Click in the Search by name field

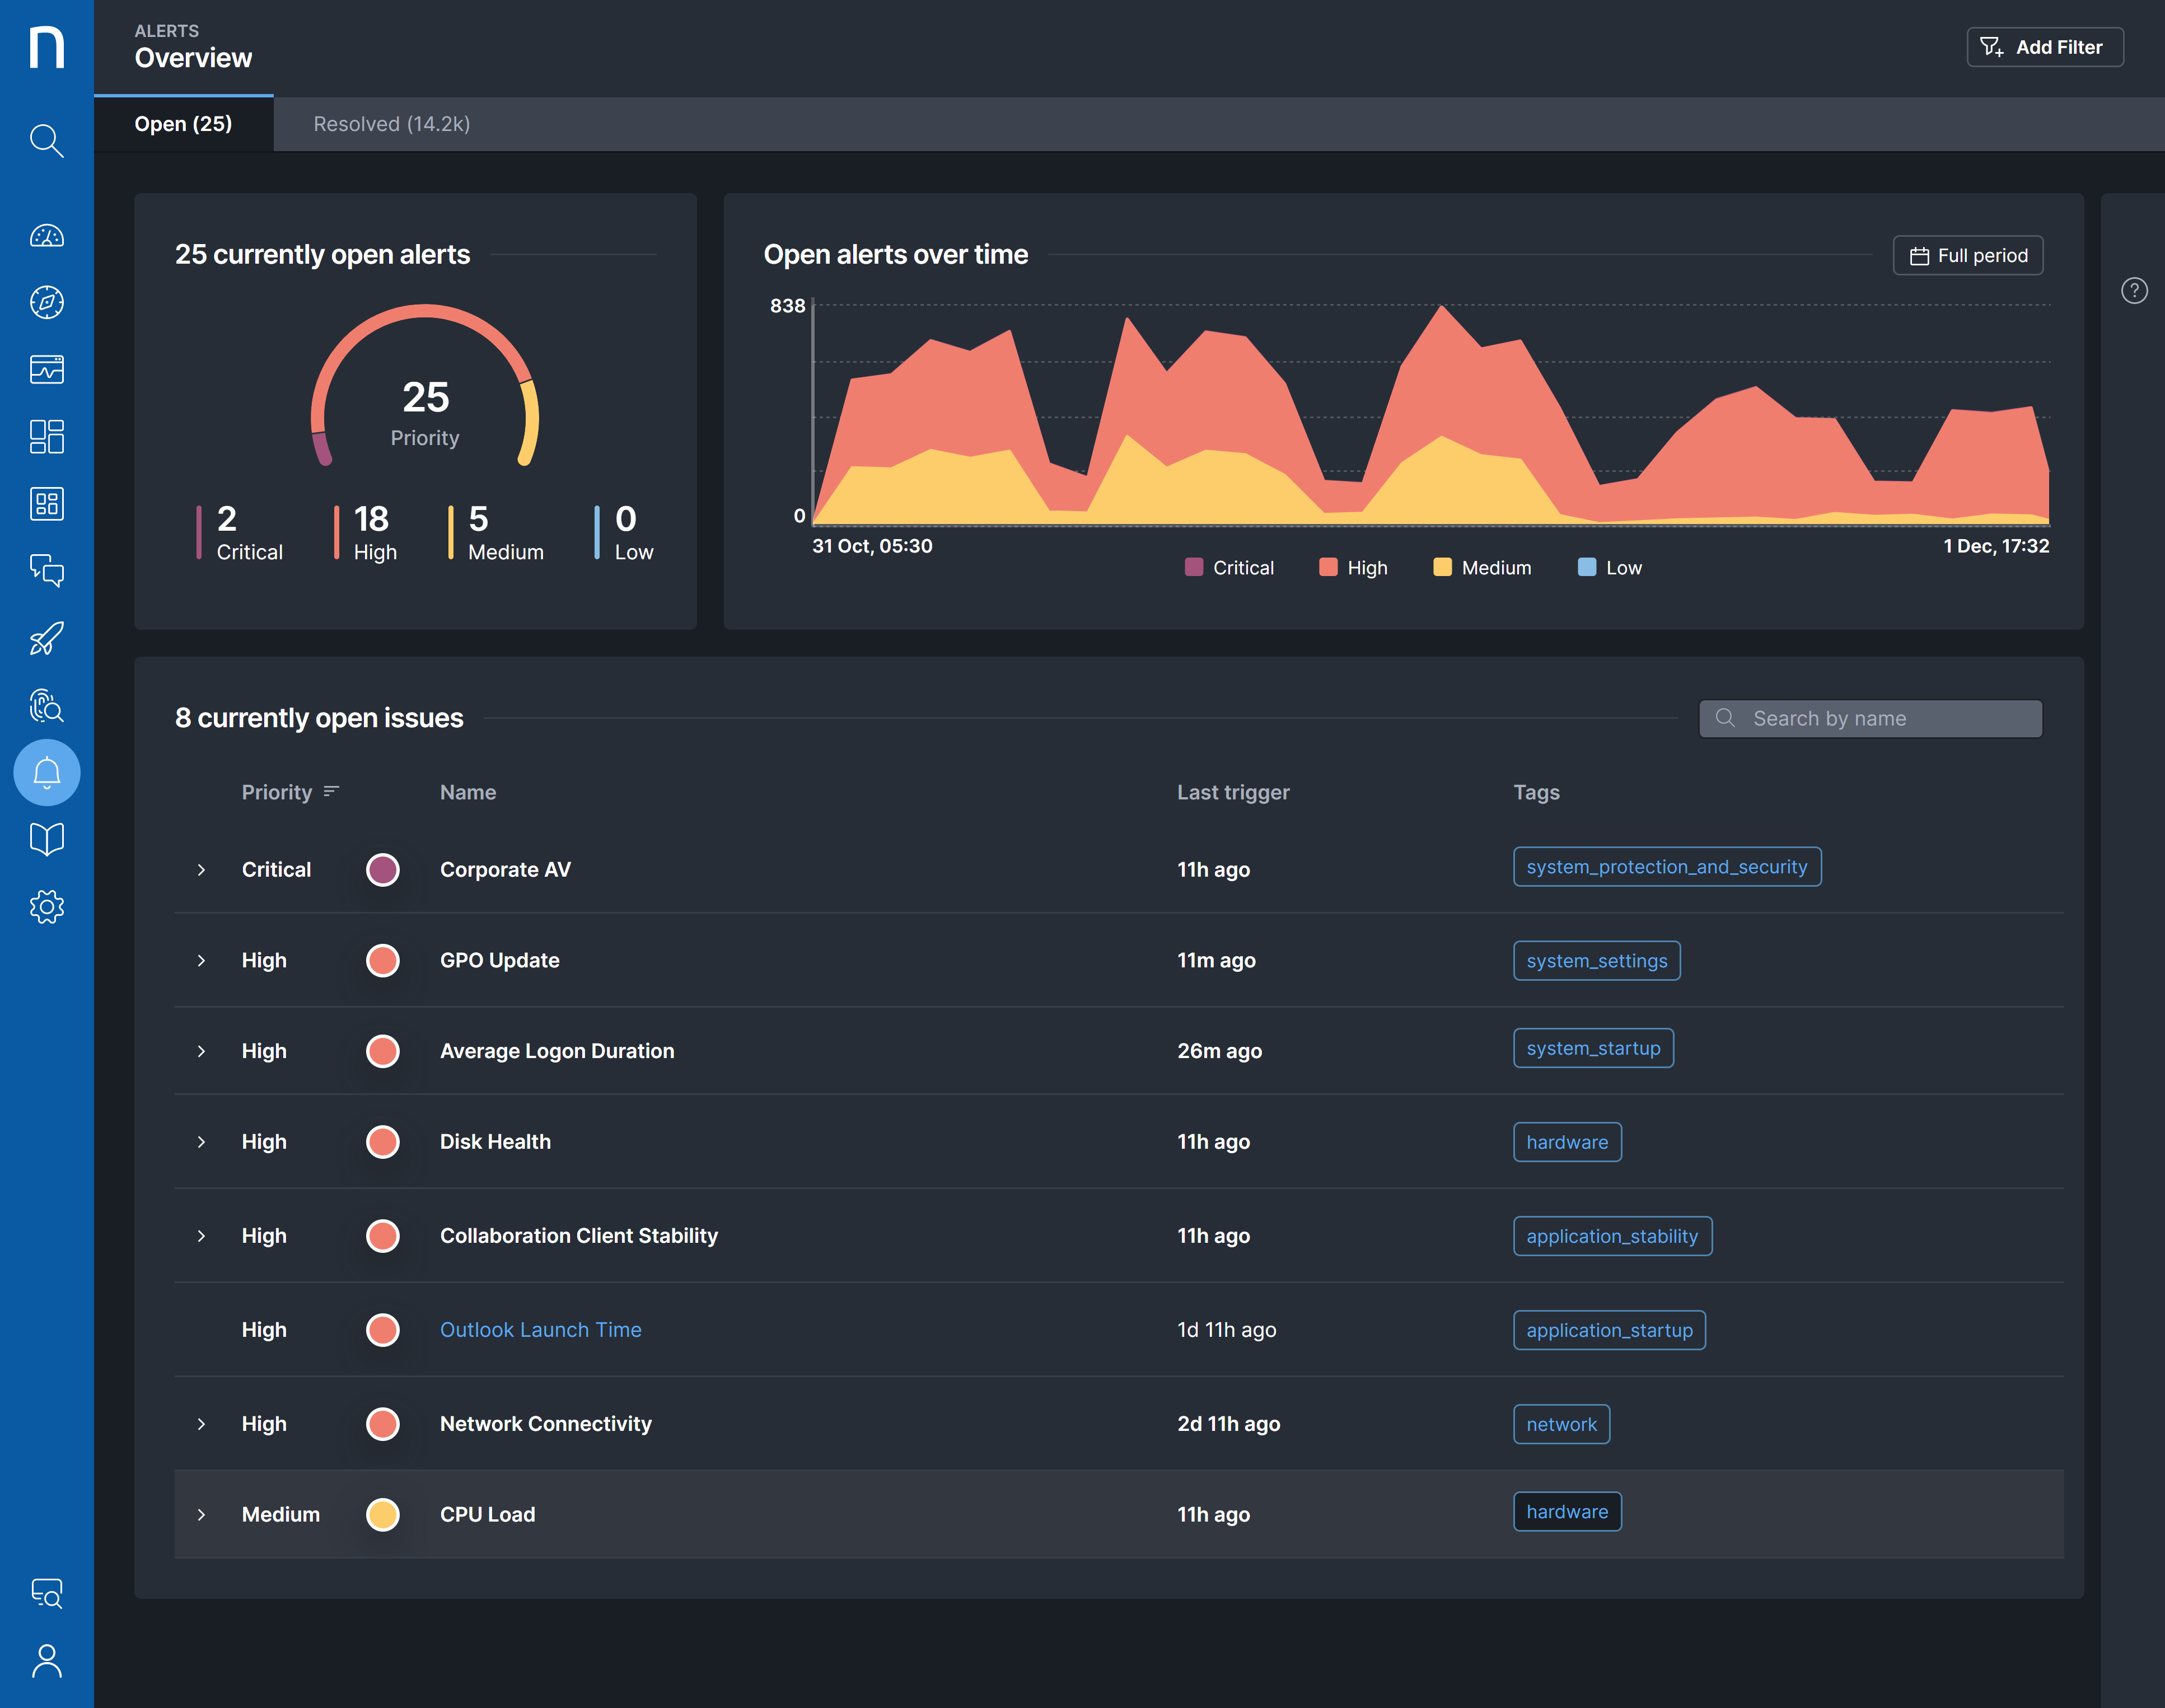point(1869,718)
